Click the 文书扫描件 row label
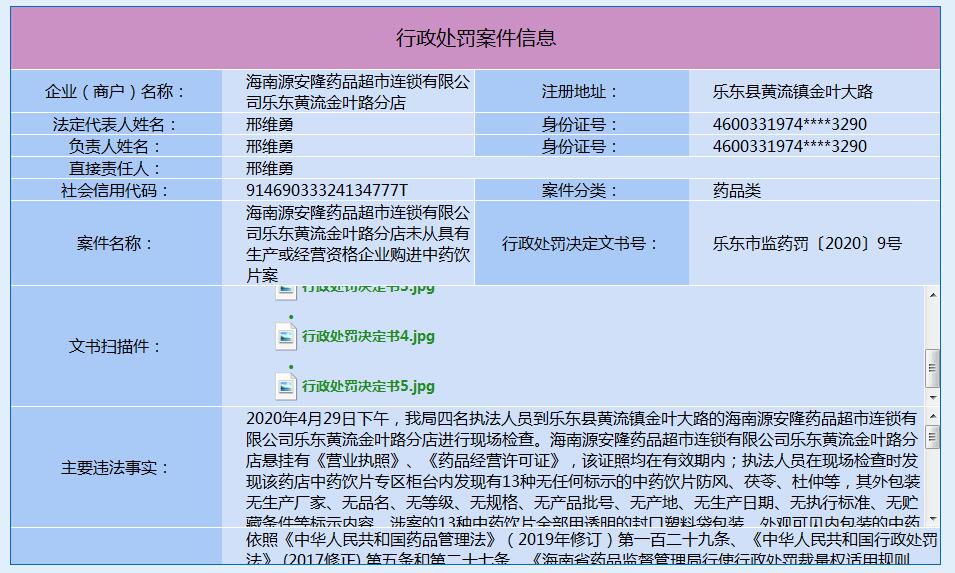 pyautogui.click(x=116, y=346)
